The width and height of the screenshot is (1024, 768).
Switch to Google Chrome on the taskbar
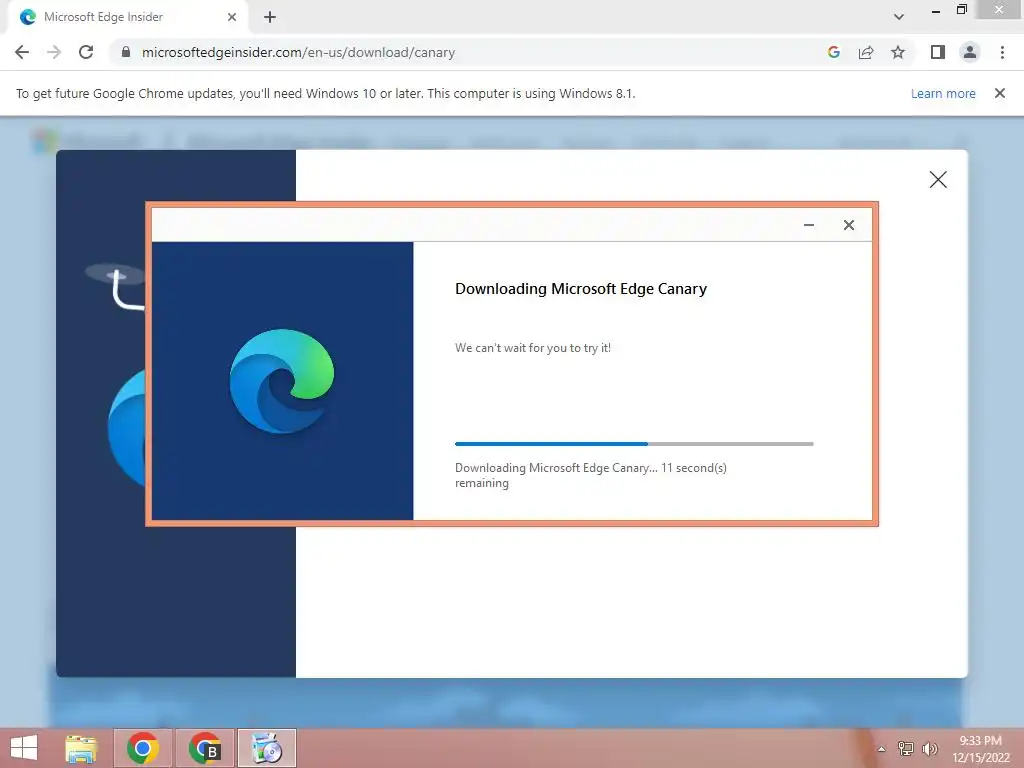tap(142, 748)
